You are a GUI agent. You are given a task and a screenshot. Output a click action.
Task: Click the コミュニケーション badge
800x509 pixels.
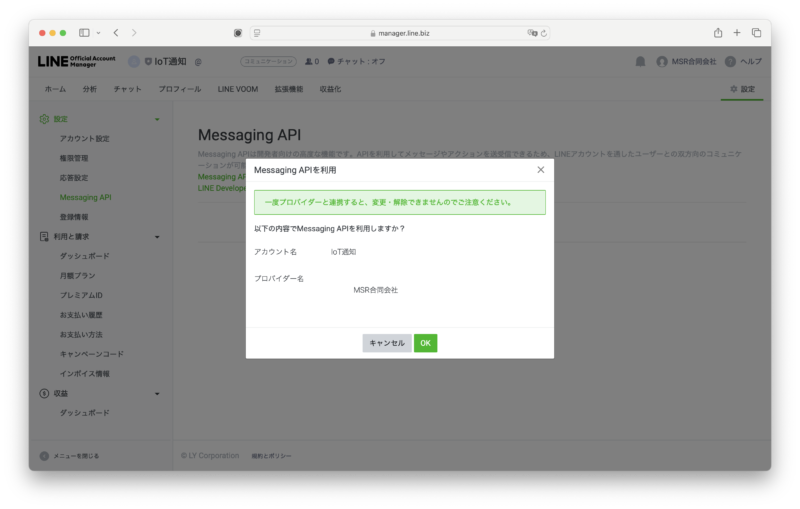(268, 62)
